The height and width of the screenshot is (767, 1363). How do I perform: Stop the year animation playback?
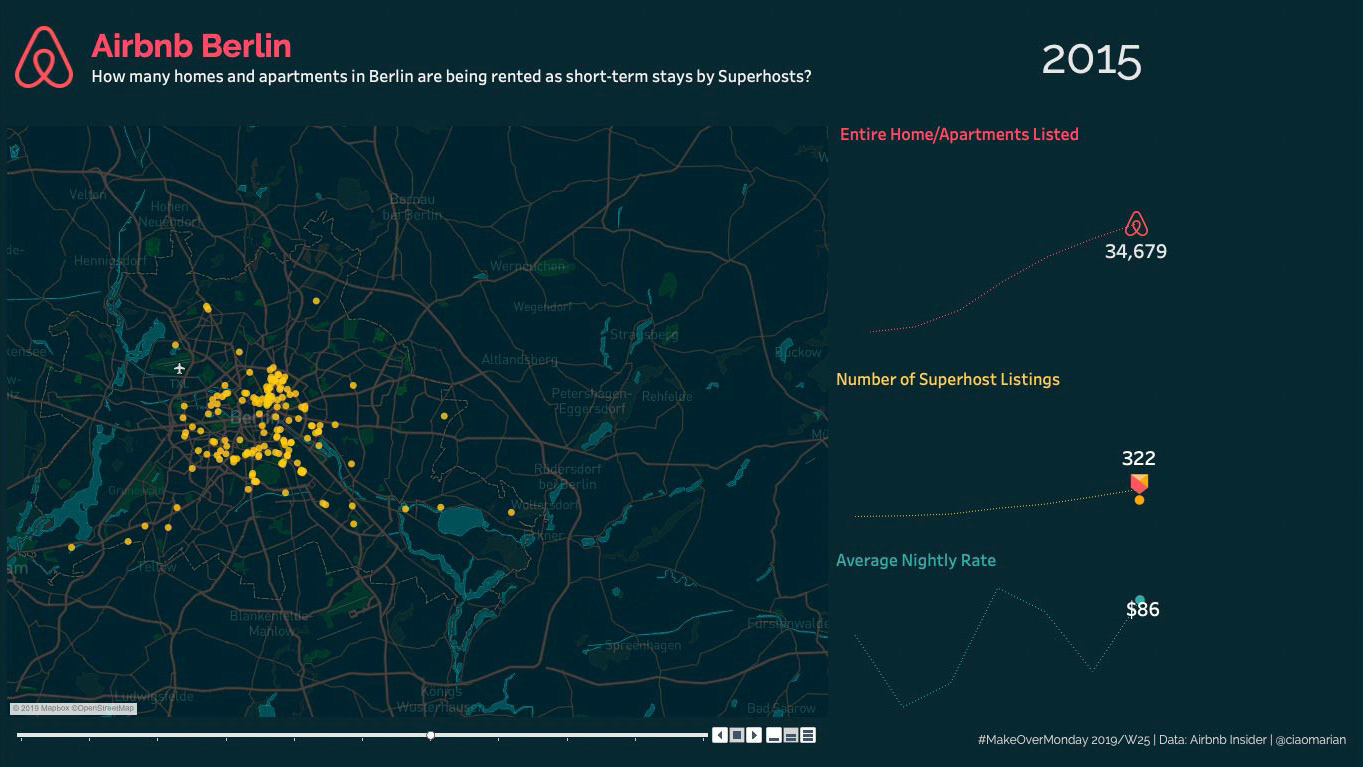tap(737, 735)
